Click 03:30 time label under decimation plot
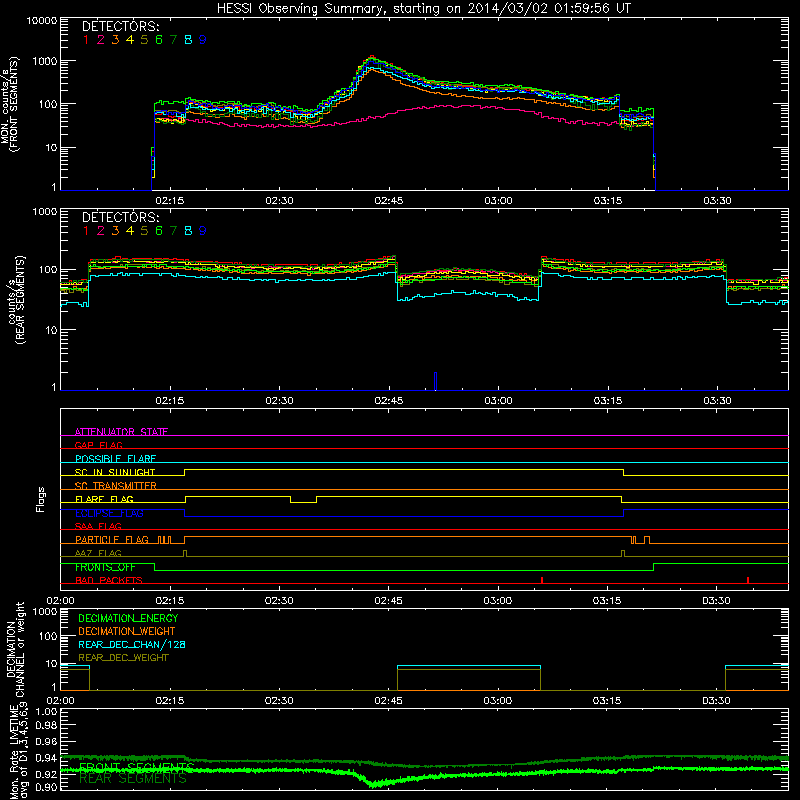The image size is (800, 800). point(716,701)
